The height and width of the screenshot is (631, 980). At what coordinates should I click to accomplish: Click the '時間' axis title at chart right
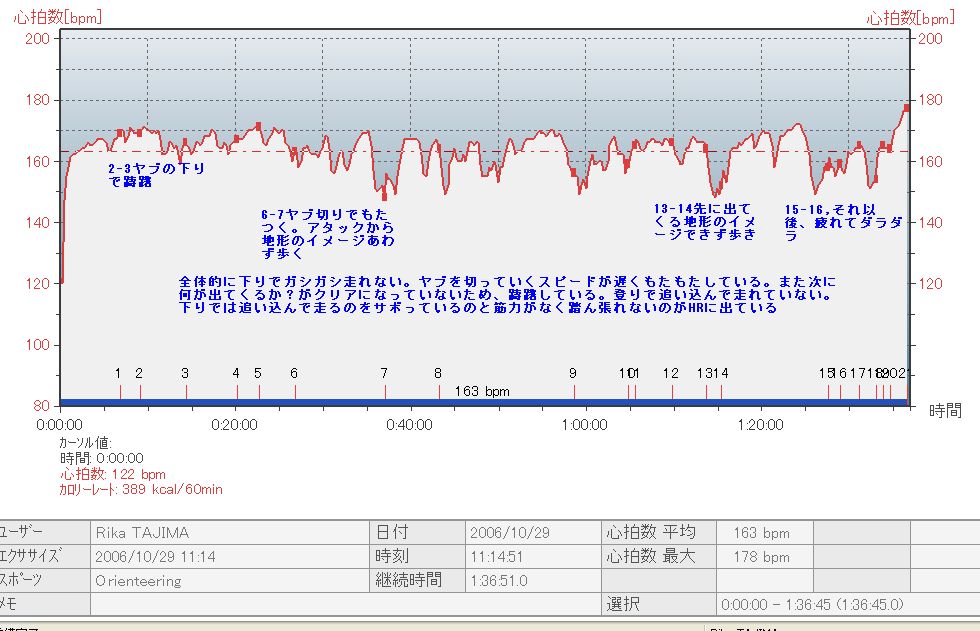[x=945, y=410]
